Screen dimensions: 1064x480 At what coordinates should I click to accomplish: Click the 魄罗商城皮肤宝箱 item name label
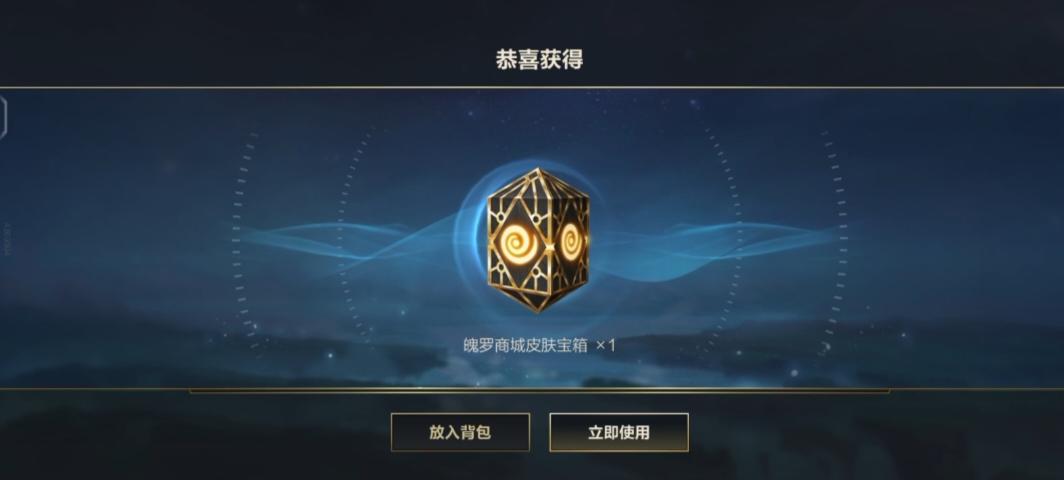[x=525, y=345]
